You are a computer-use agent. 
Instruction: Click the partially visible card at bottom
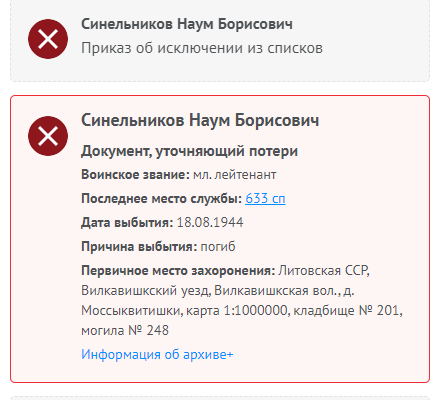220,398
